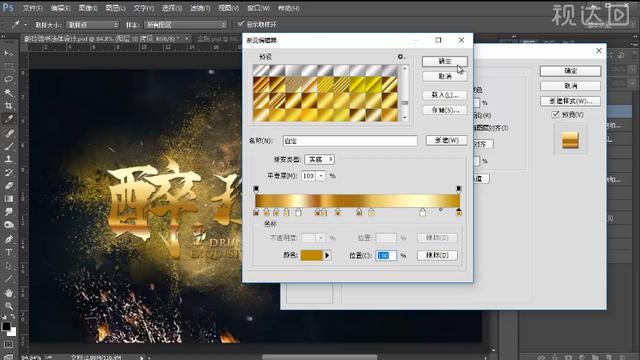The width and height of the screenshot is (640, 360).
Task: Open the Filter menu
Action: 200,8
